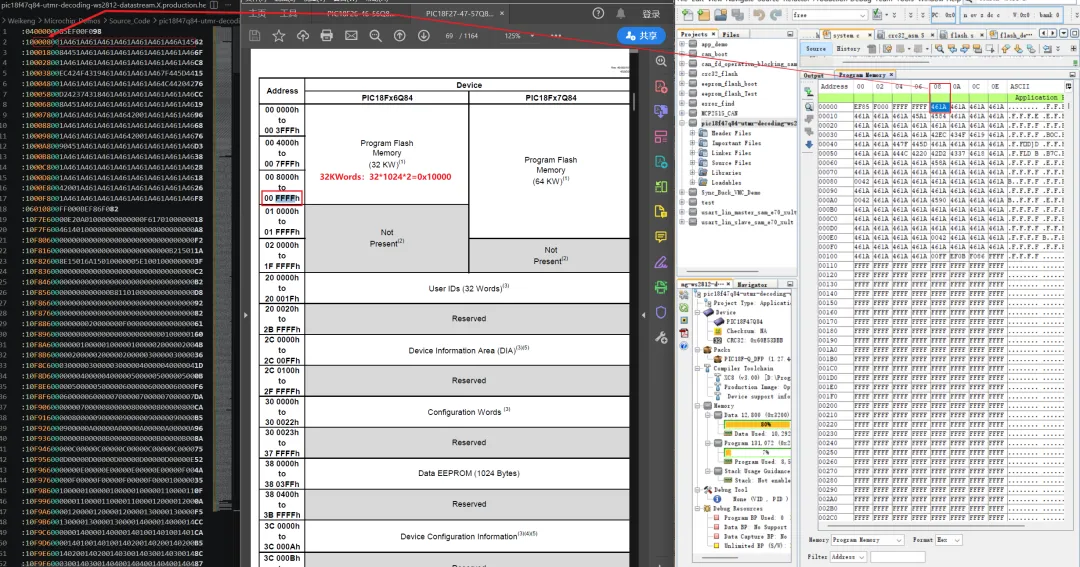Expand the can_boot project node
Viewport: 1080px width, 567px height.
pyautogui.click(x=683, y=54)
